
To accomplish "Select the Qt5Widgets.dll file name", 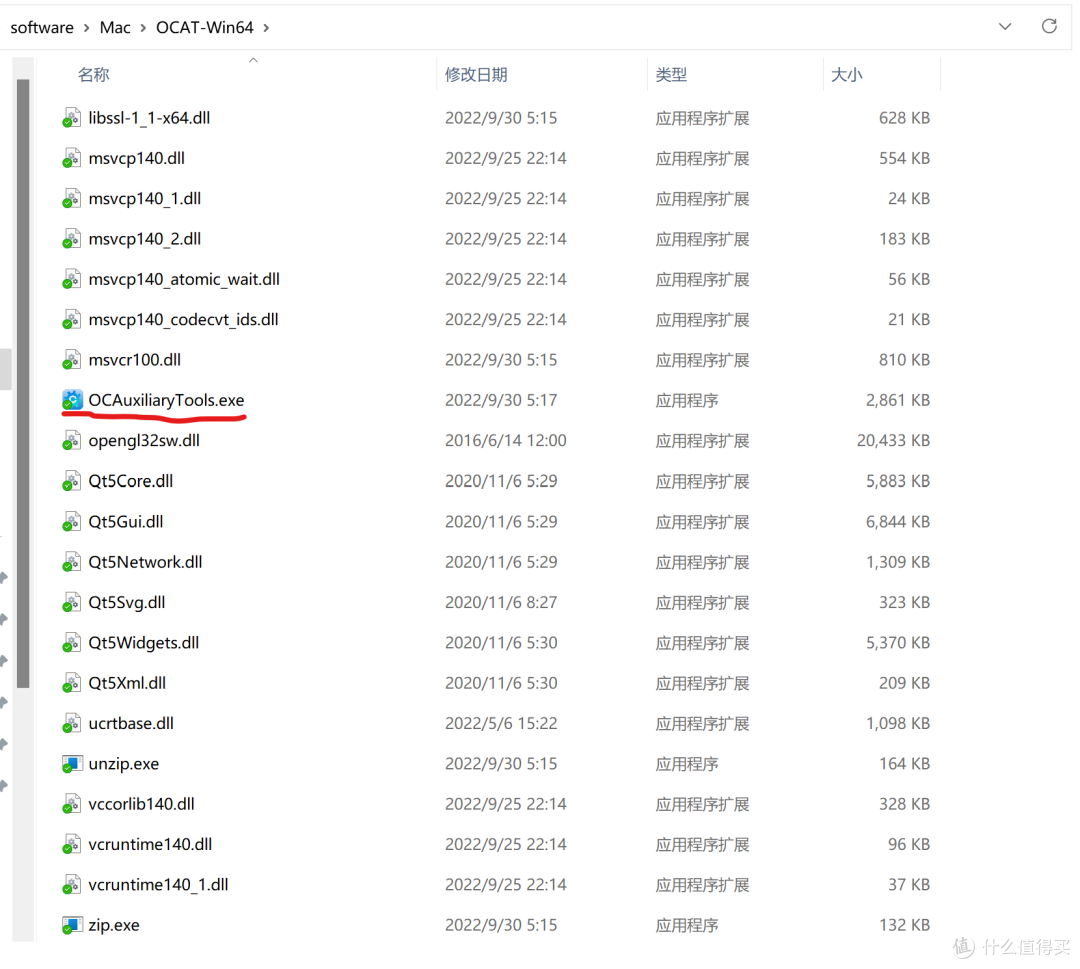I will pos(143,643).
